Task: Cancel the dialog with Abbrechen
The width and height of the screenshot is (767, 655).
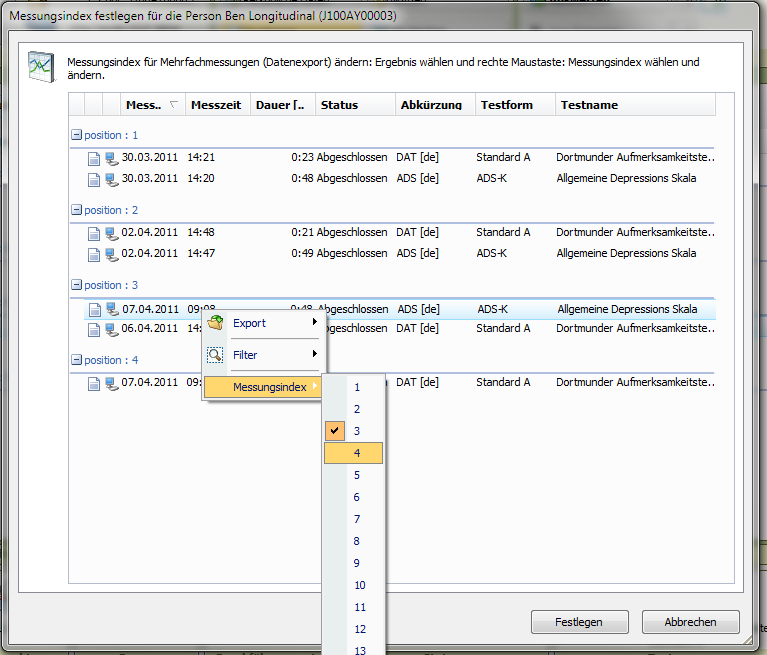Action: coord(690,622)
